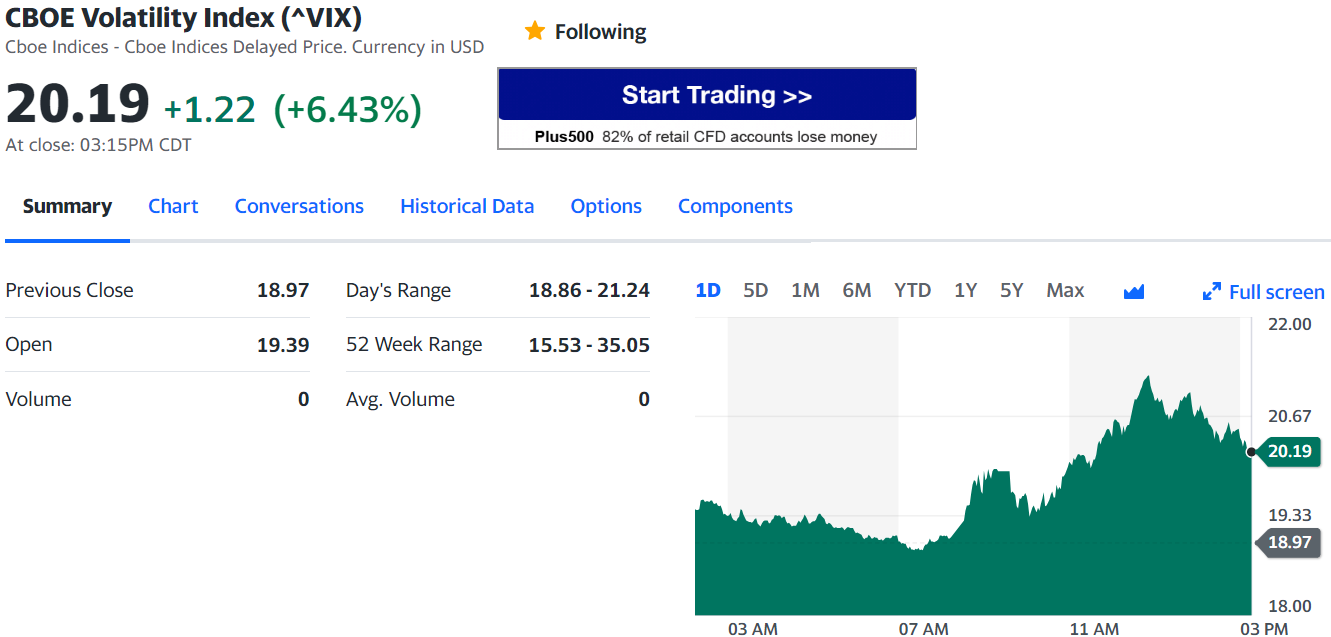Click the 20.67 y-axis label
Image resolution: width=1331 pixels, height=637 pixels.
(x=1289, y=416)
